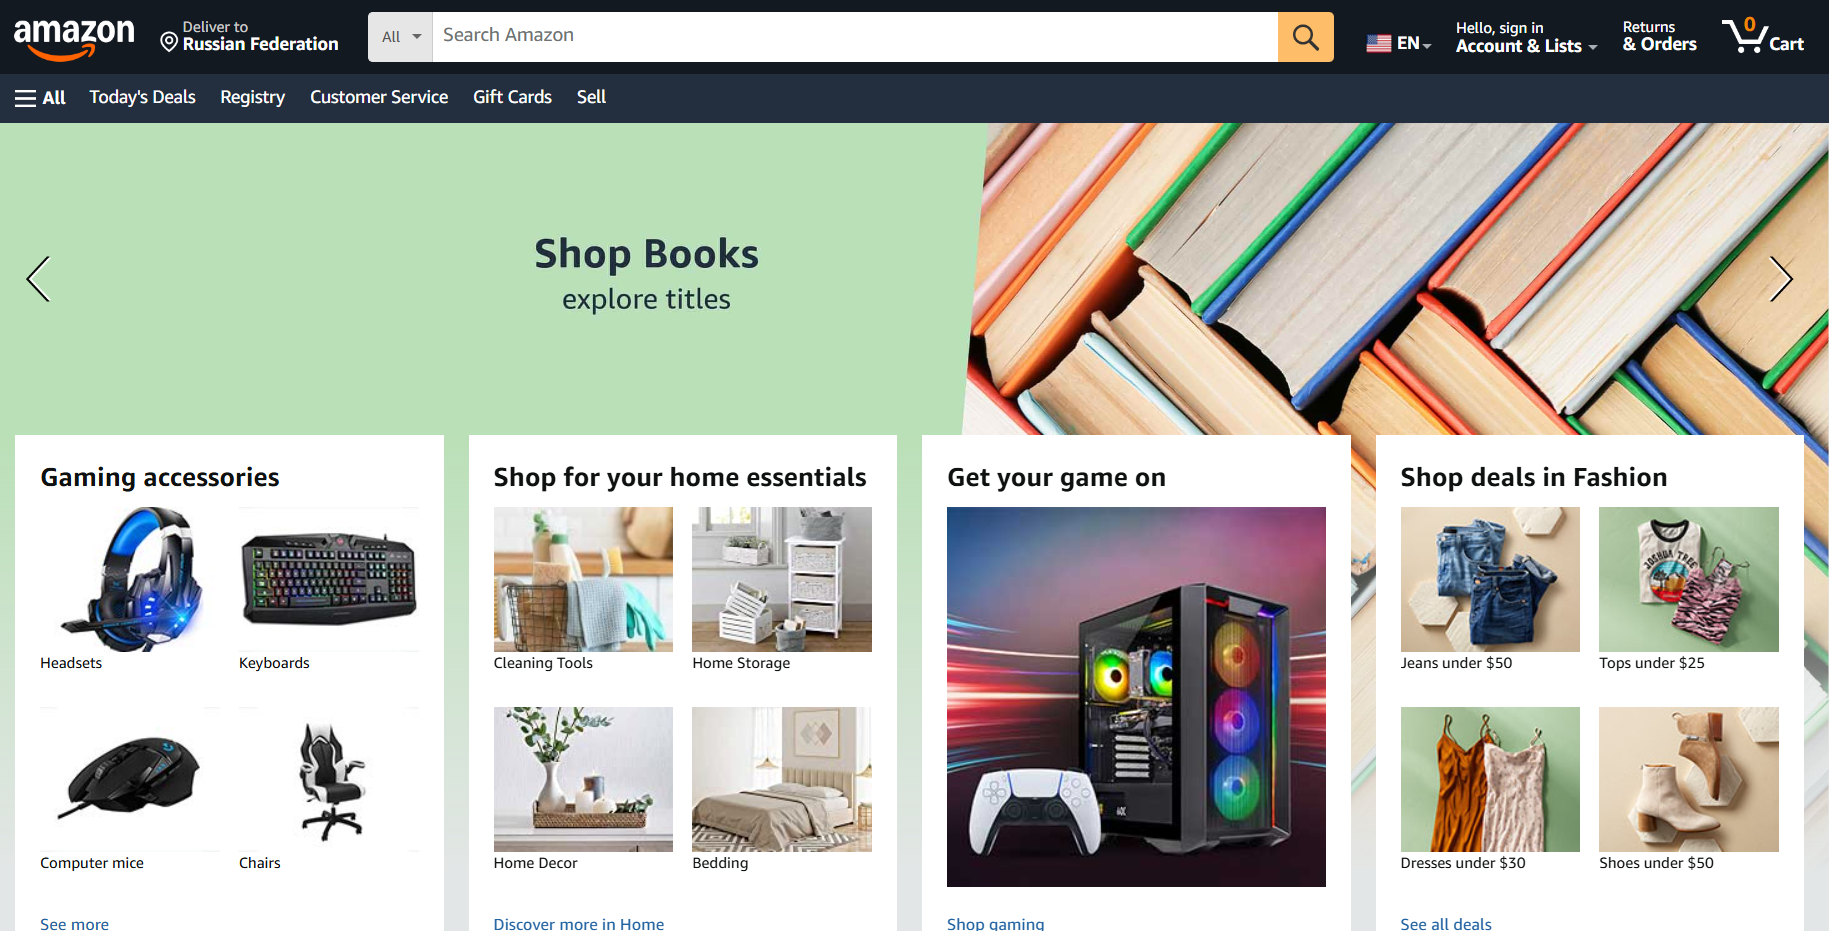Click the Amazon logo
This screenshot has width=1829, height=931.
74,38
